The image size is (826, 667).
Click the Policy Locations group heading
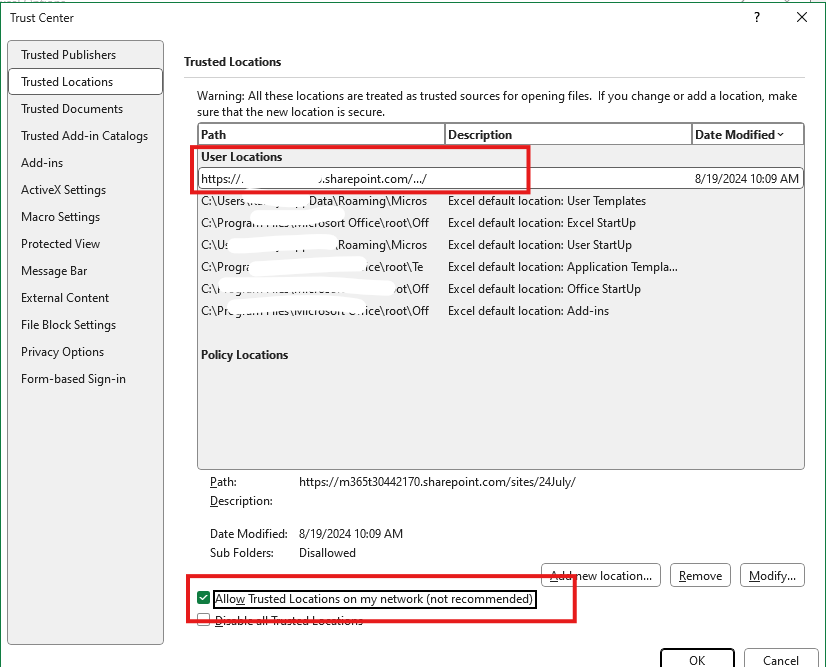244,355
